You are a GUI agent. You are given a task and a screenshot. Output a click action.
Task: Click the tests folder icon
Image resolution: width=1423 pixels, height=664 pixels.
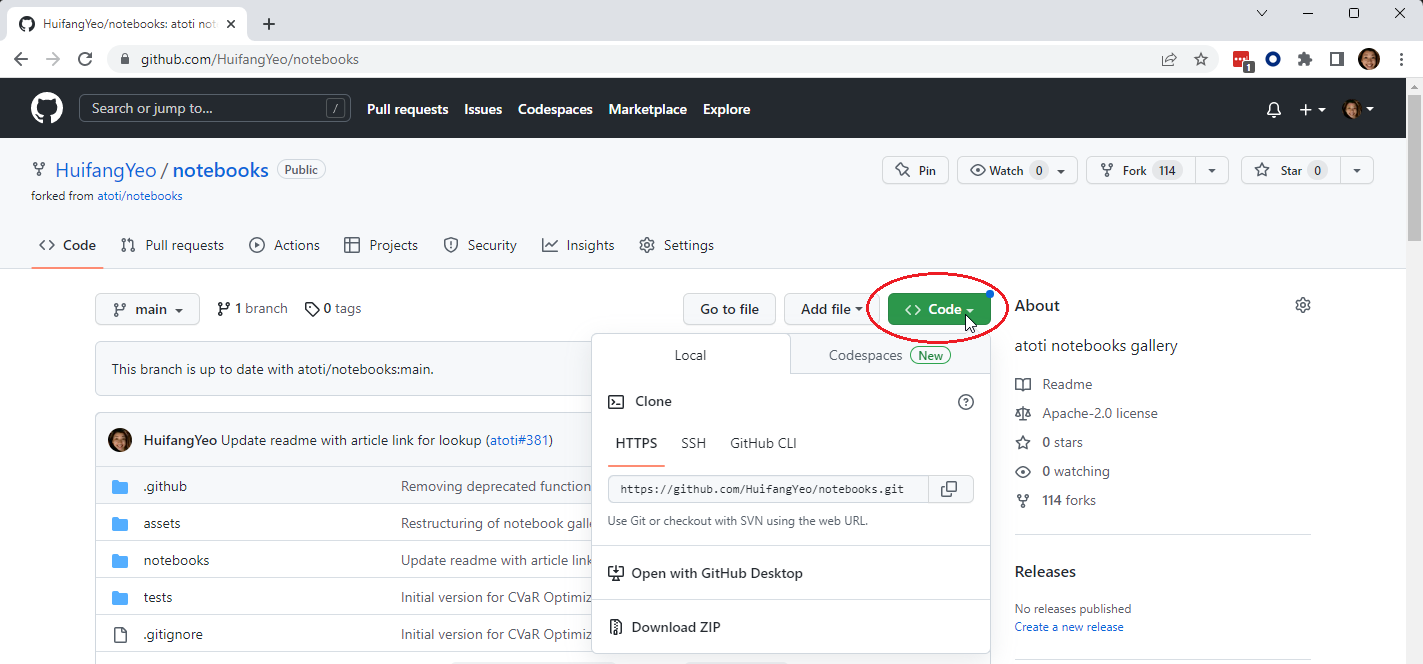pos(120,598)
